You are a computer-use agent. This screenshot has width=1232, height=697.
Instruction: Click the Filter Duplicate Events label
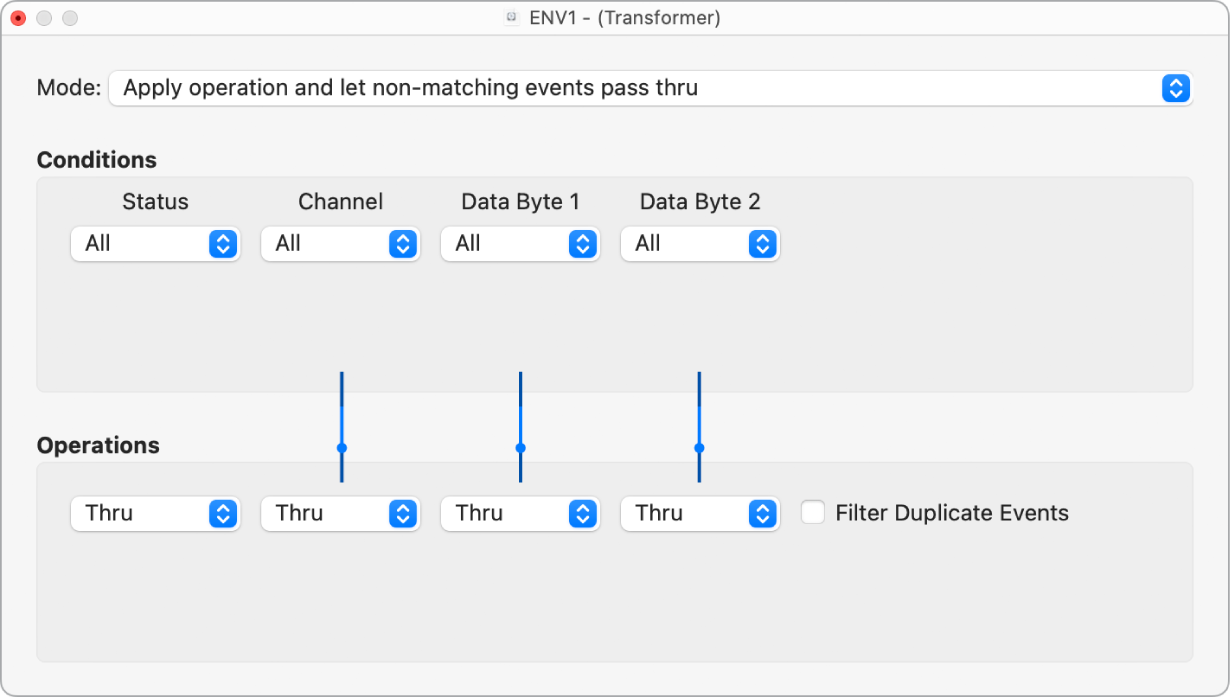point(952,513)
